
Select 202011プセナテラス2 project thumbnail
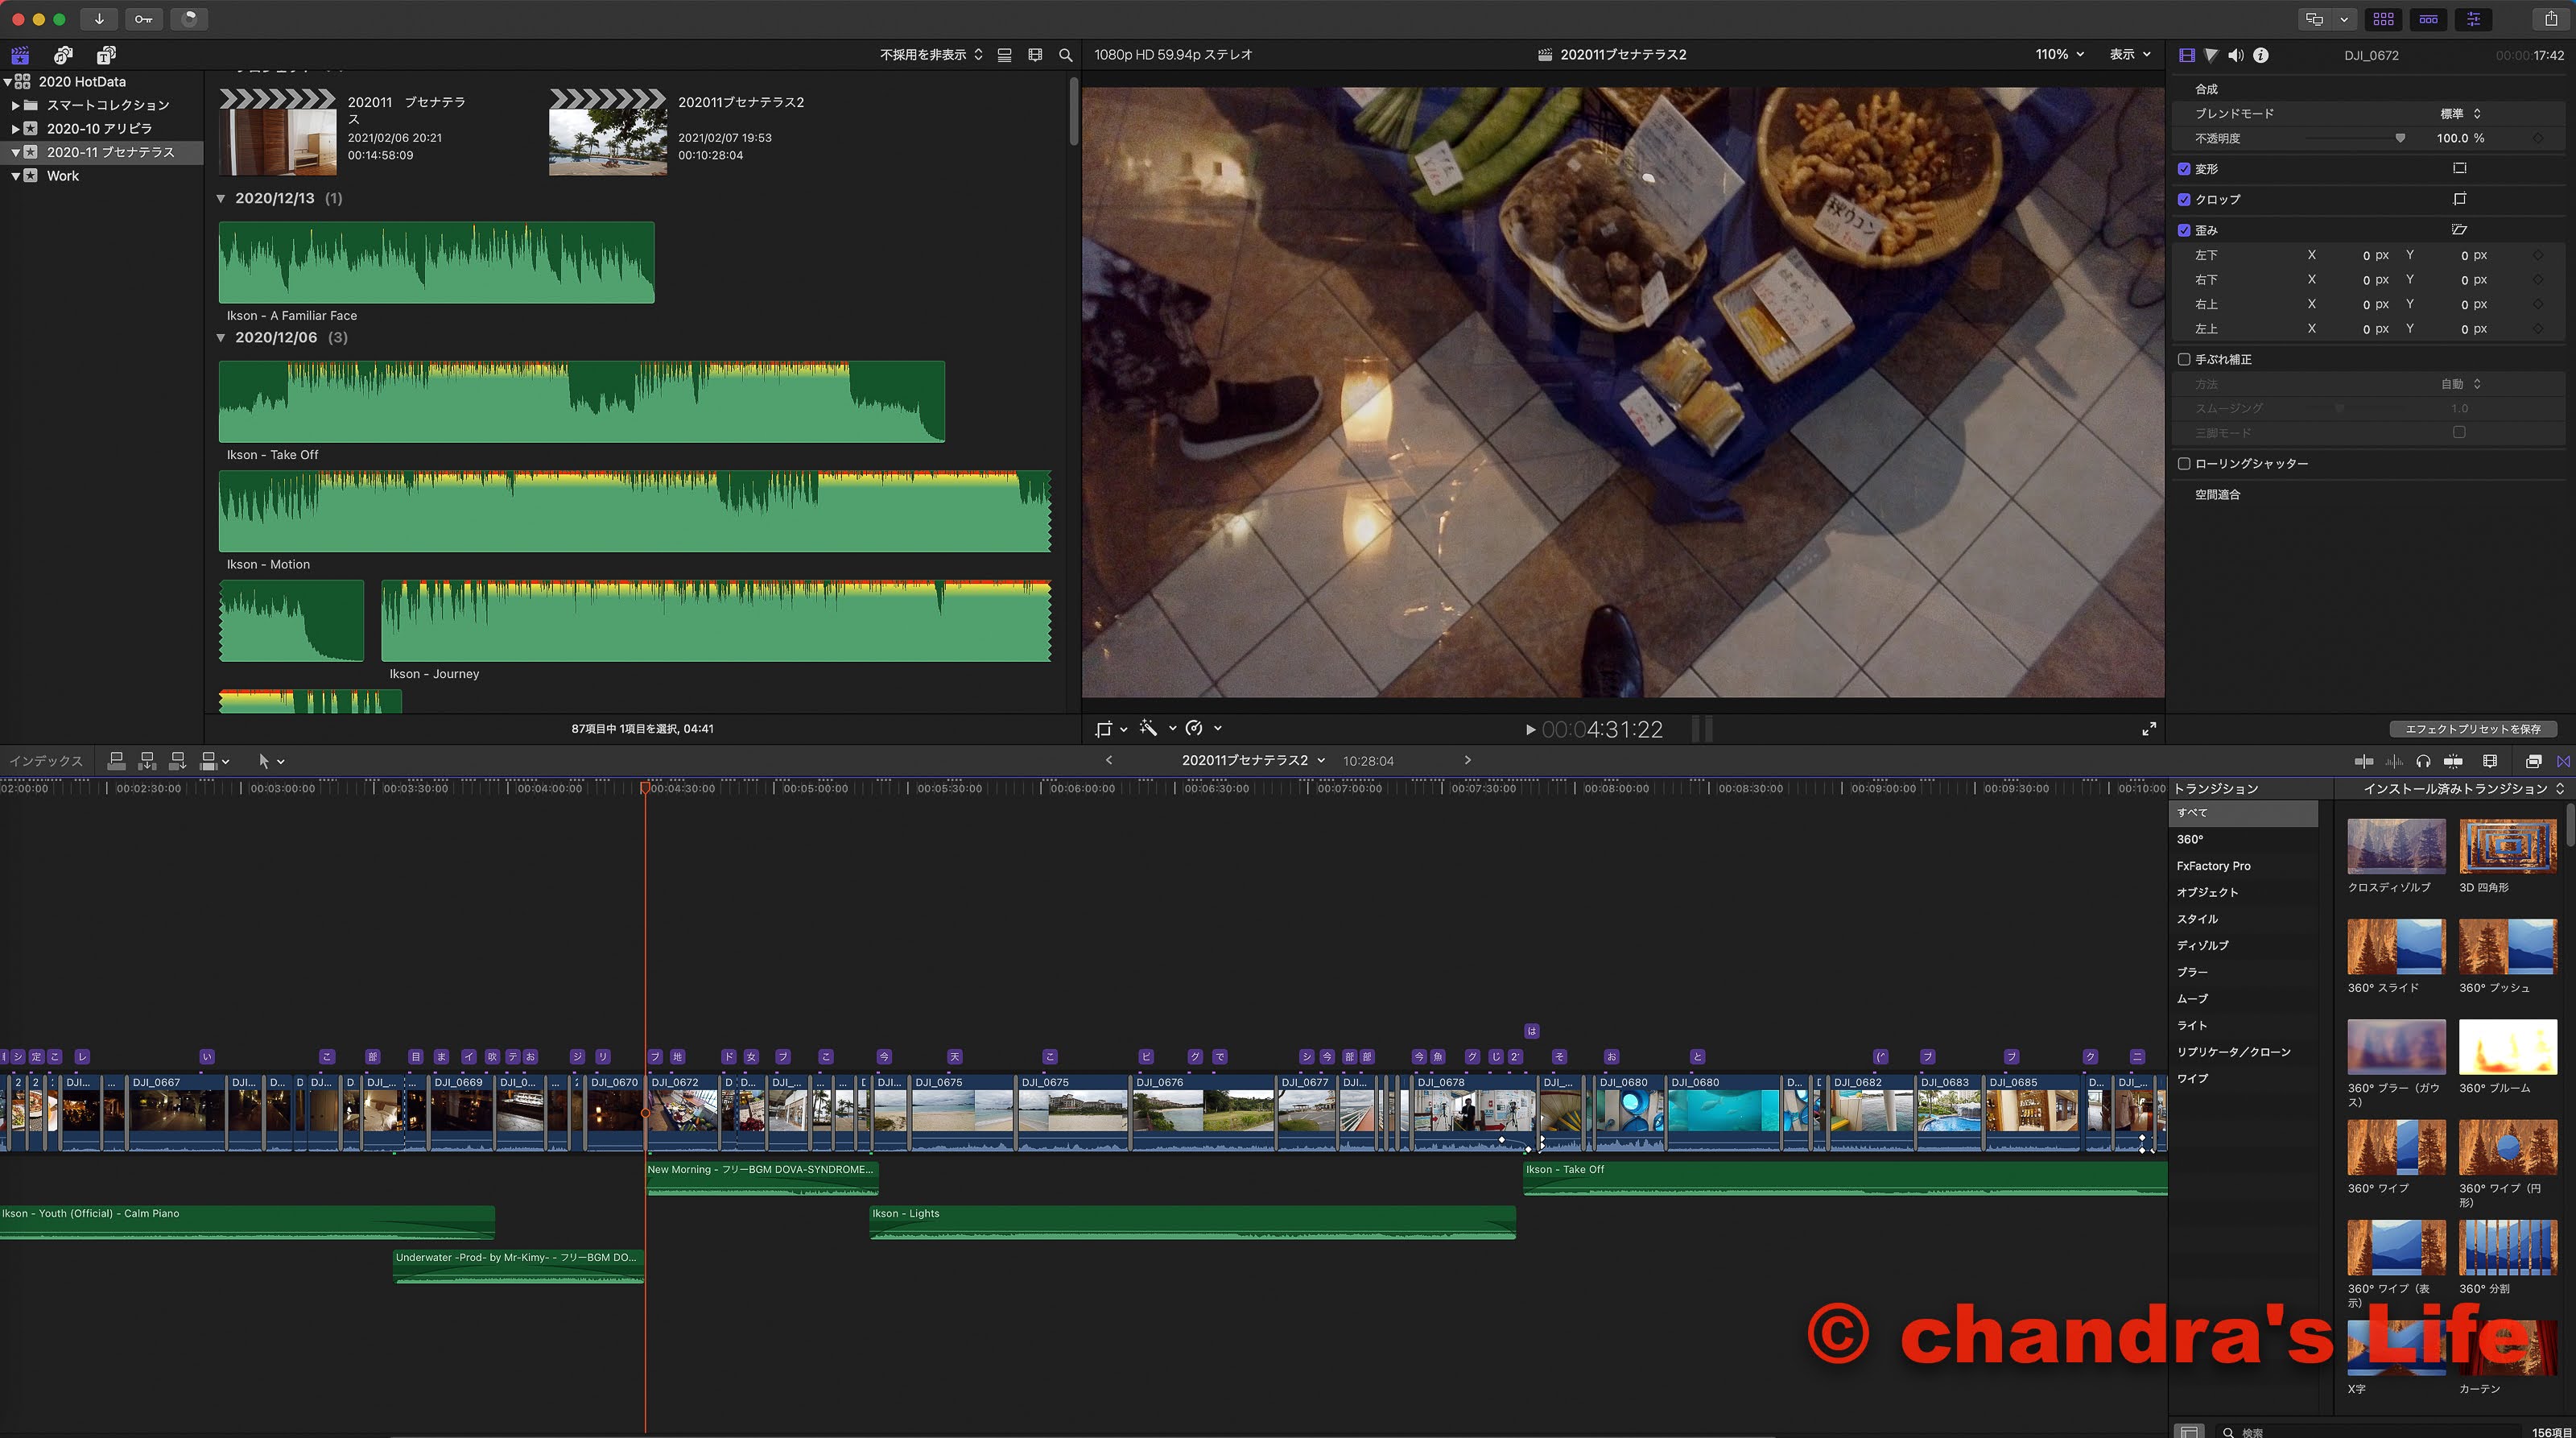tap(608, 132)
